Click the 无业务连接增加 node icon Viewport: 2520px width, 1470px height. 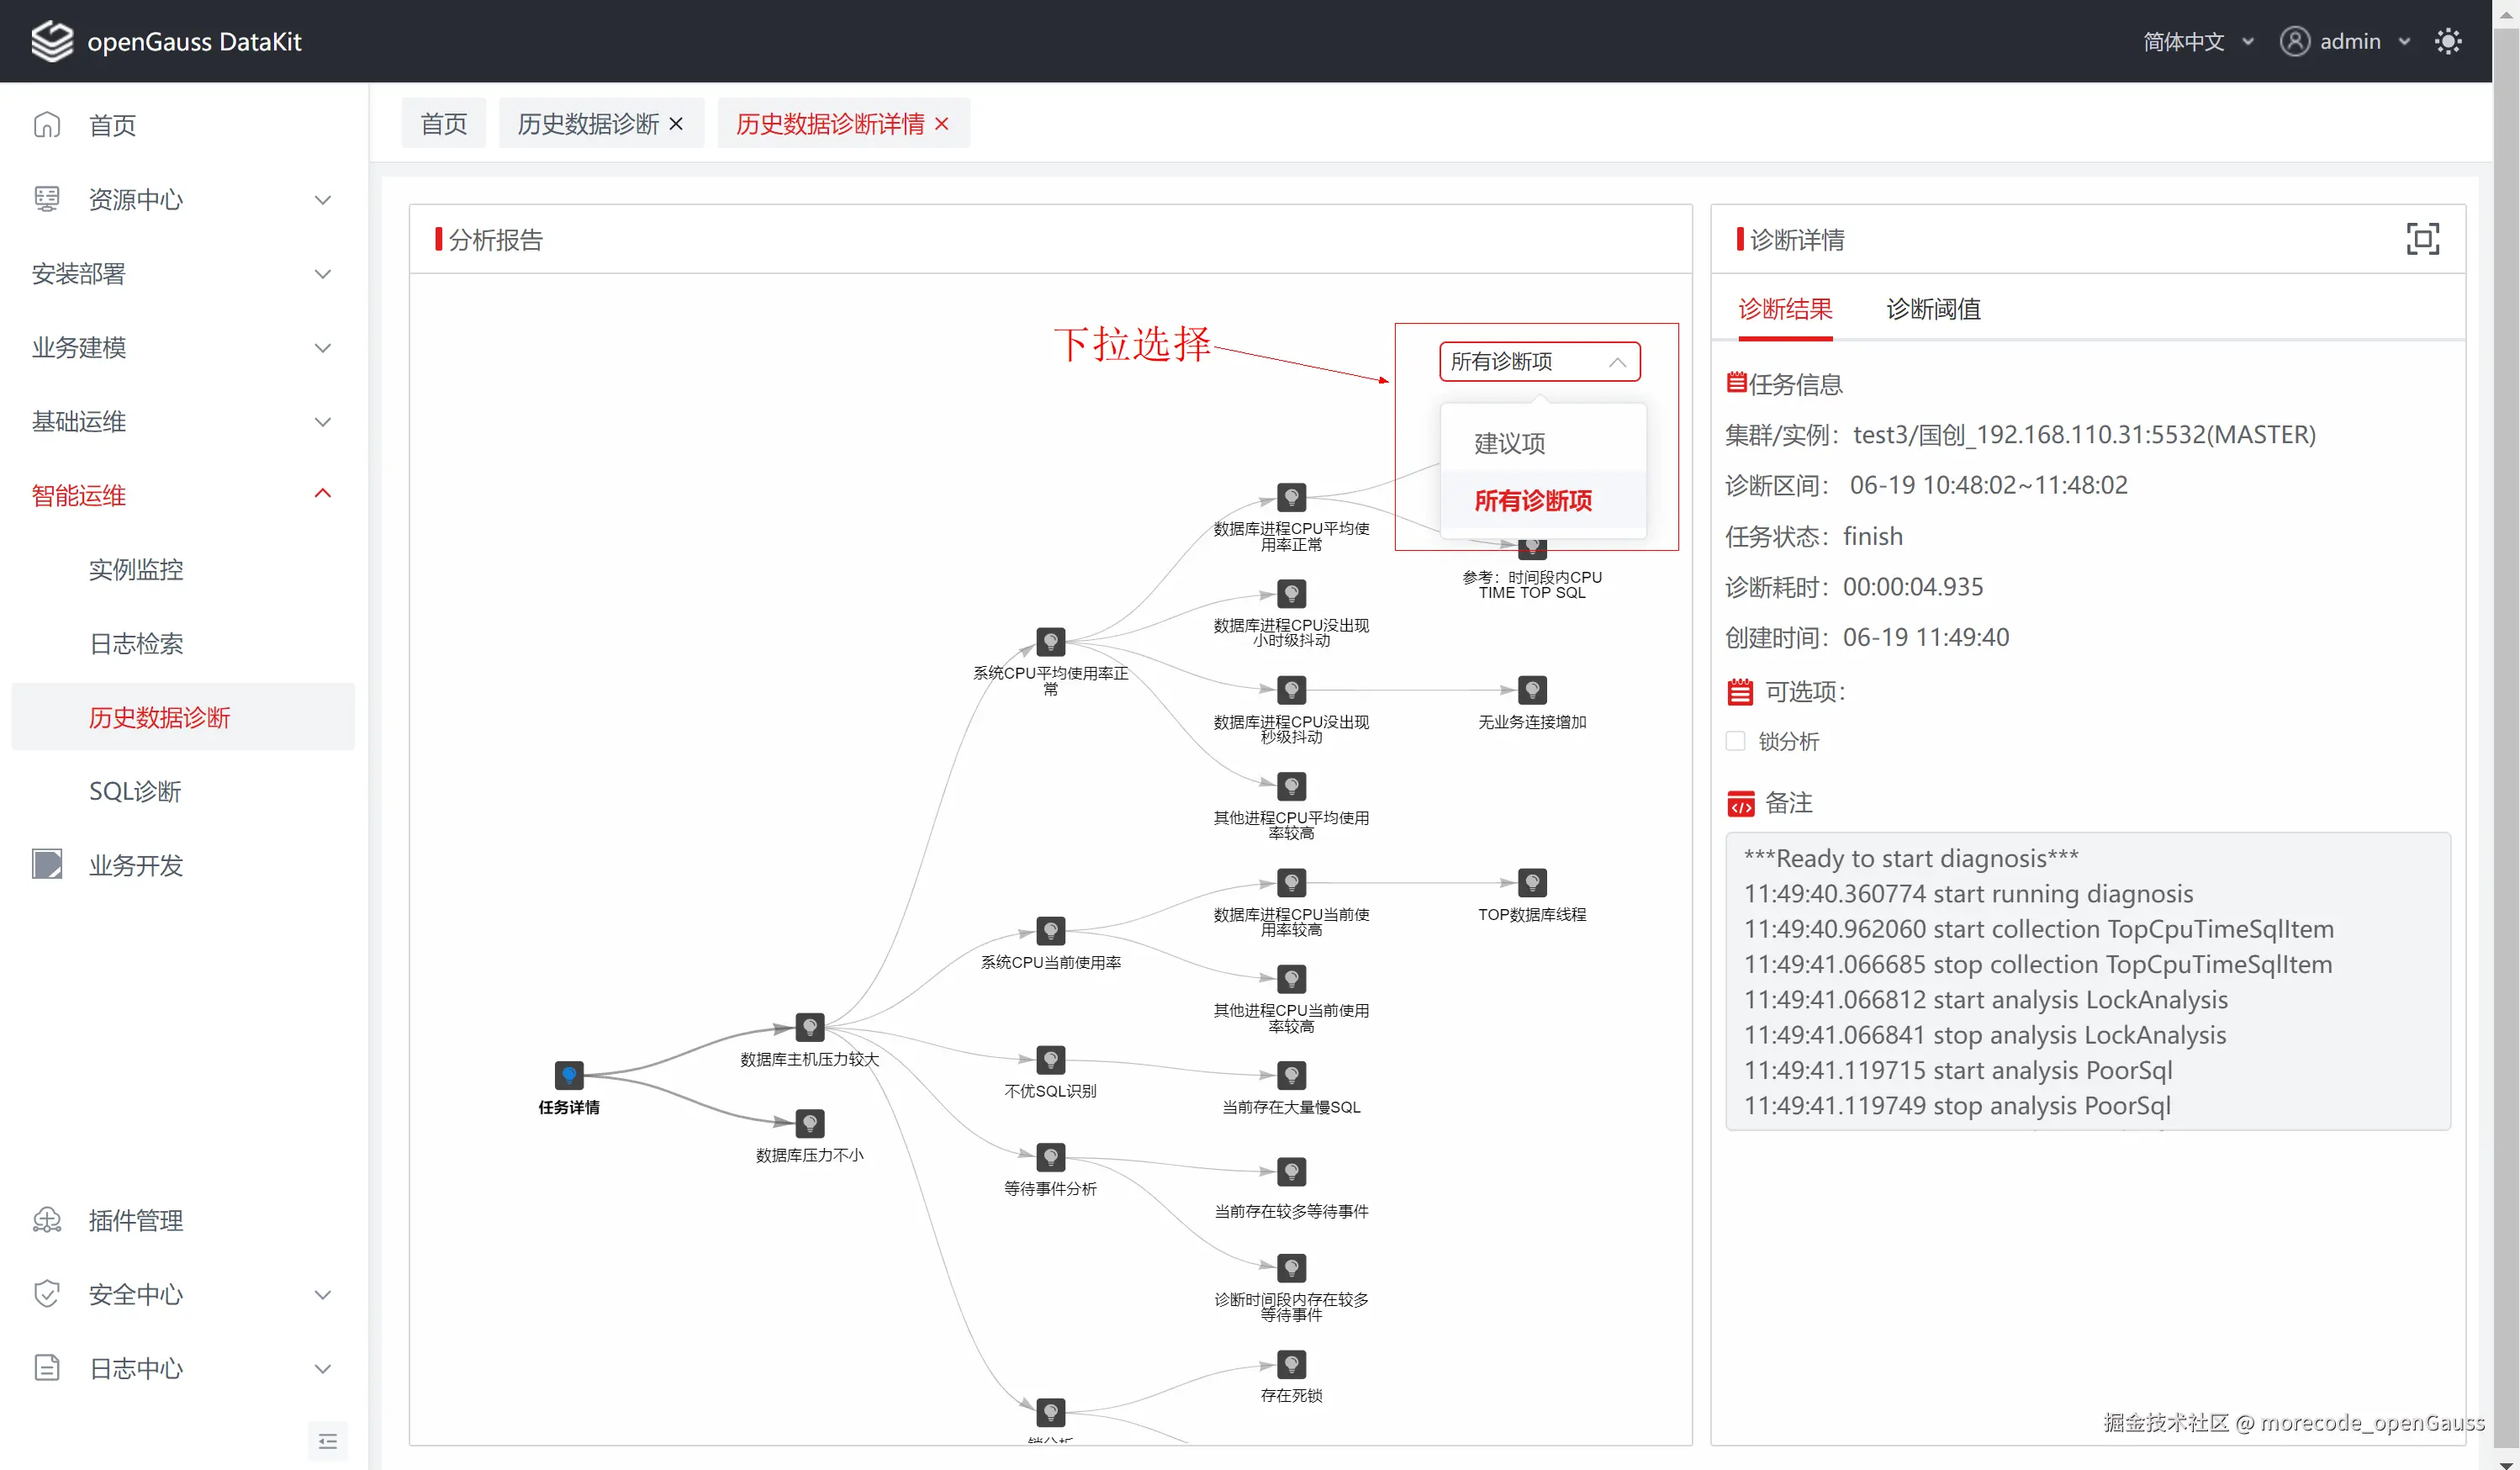click(x=1532, y=690)
